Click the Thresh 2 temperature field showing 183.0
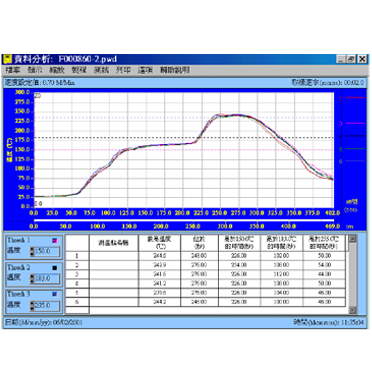The width and height of the screenshot is (372, 372). [47, 279]
